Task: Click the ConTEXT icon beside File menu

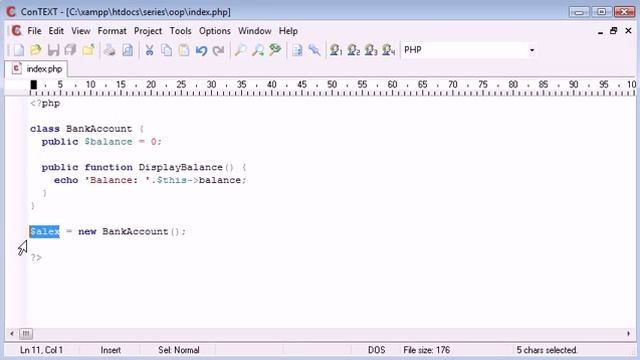Action: click(16, 31)
